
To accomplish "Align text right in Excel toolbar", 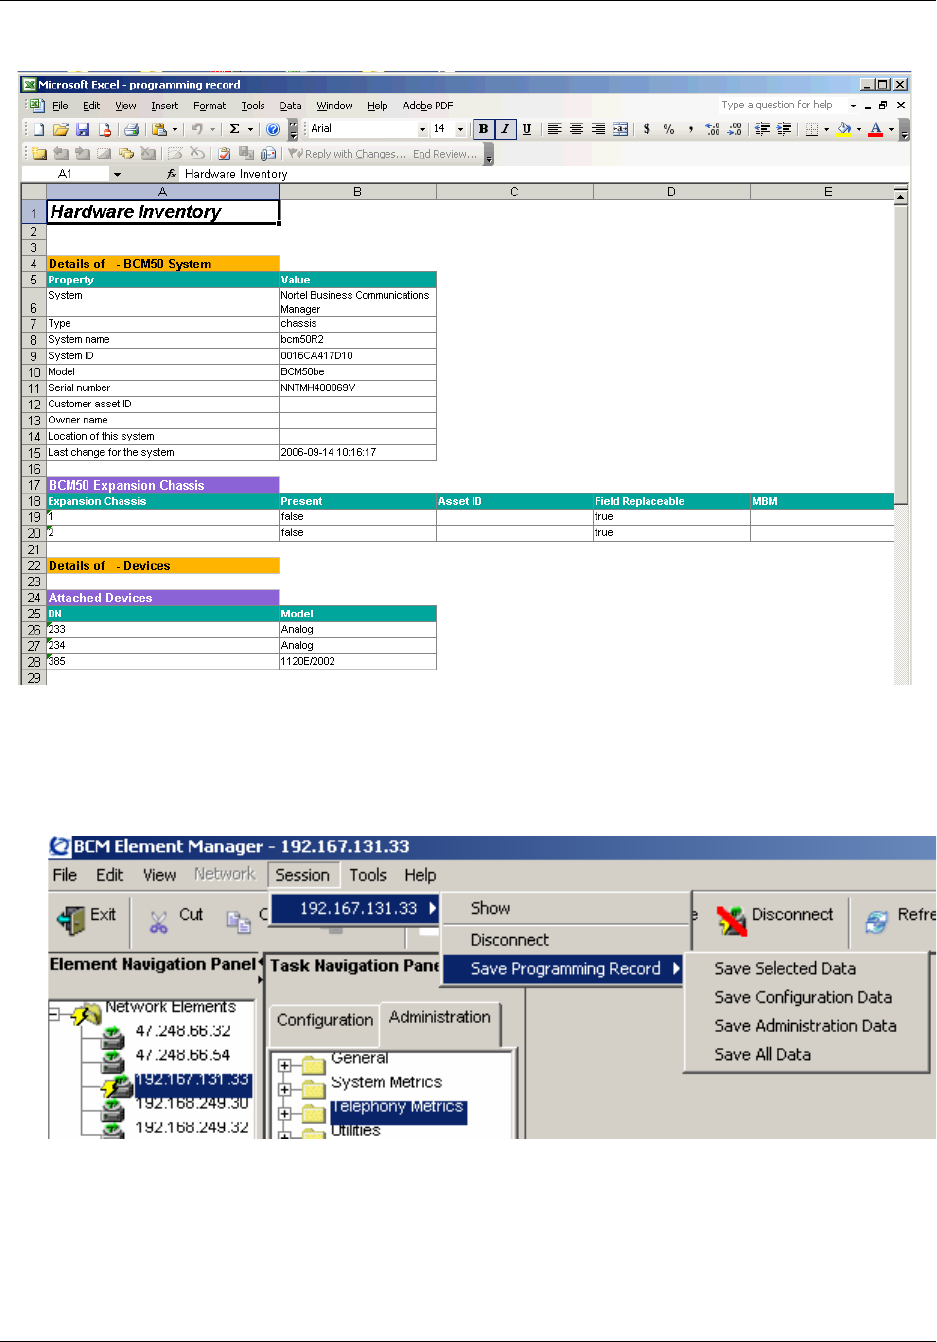I will tap(598, 129).
